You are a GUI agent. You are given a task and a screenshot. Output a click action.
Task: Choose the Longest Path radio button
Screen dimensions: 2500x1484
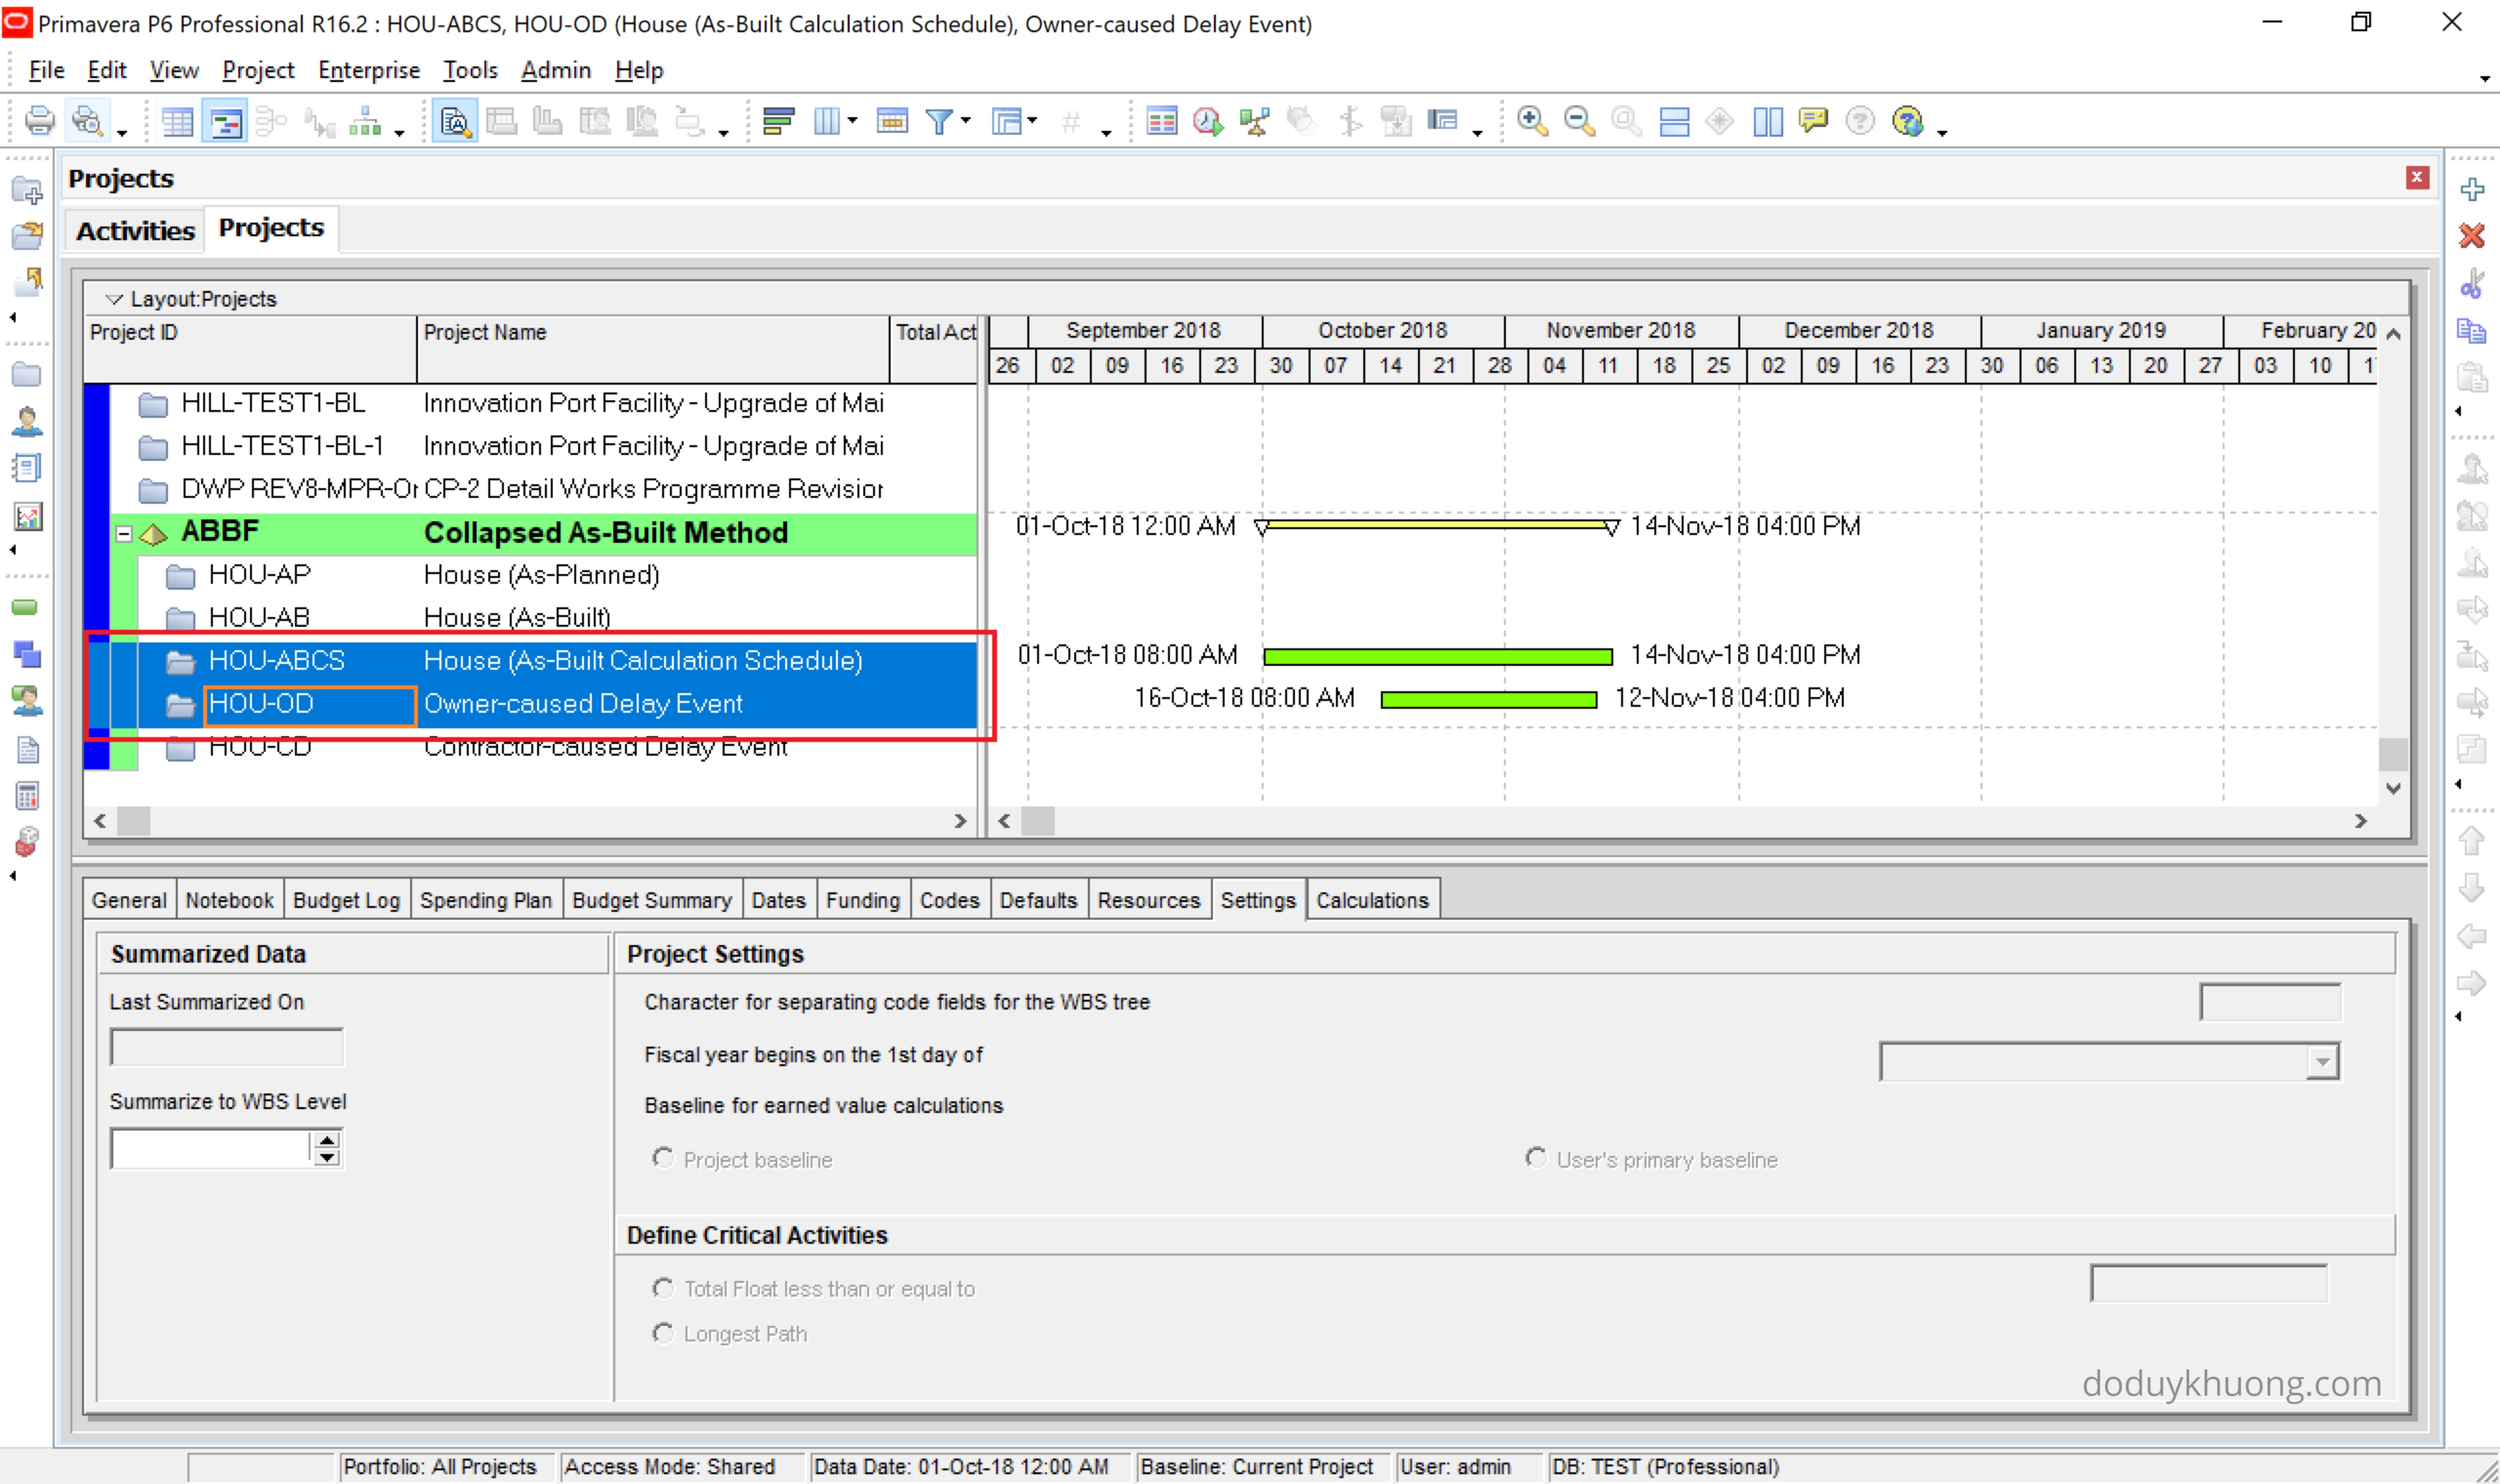[x=662, y=1333]
